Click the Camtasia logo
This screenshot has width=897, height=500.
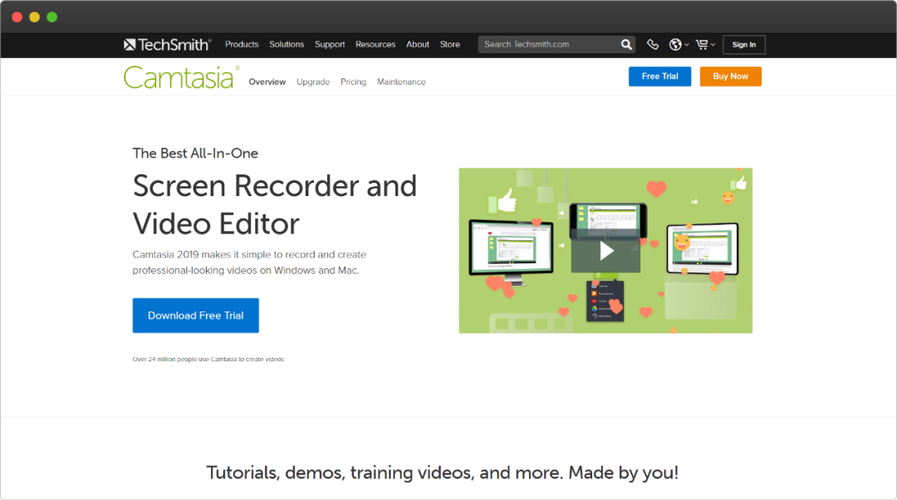181,77
